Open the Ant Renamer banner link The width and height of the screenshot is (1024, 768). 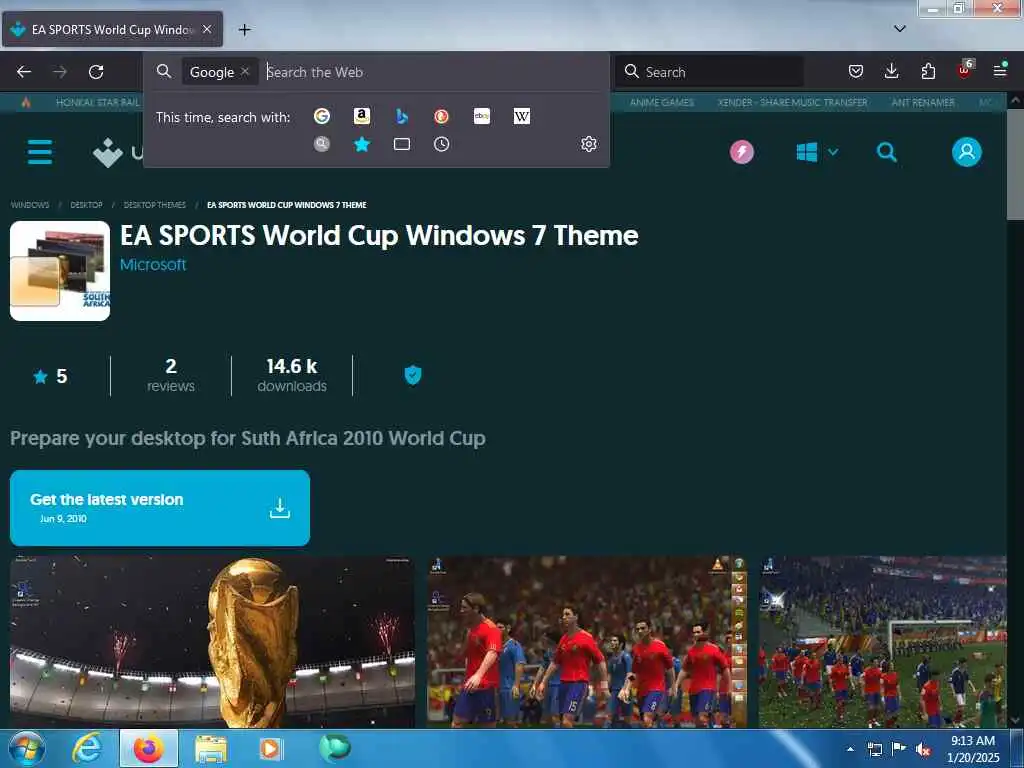coord(923,103)
